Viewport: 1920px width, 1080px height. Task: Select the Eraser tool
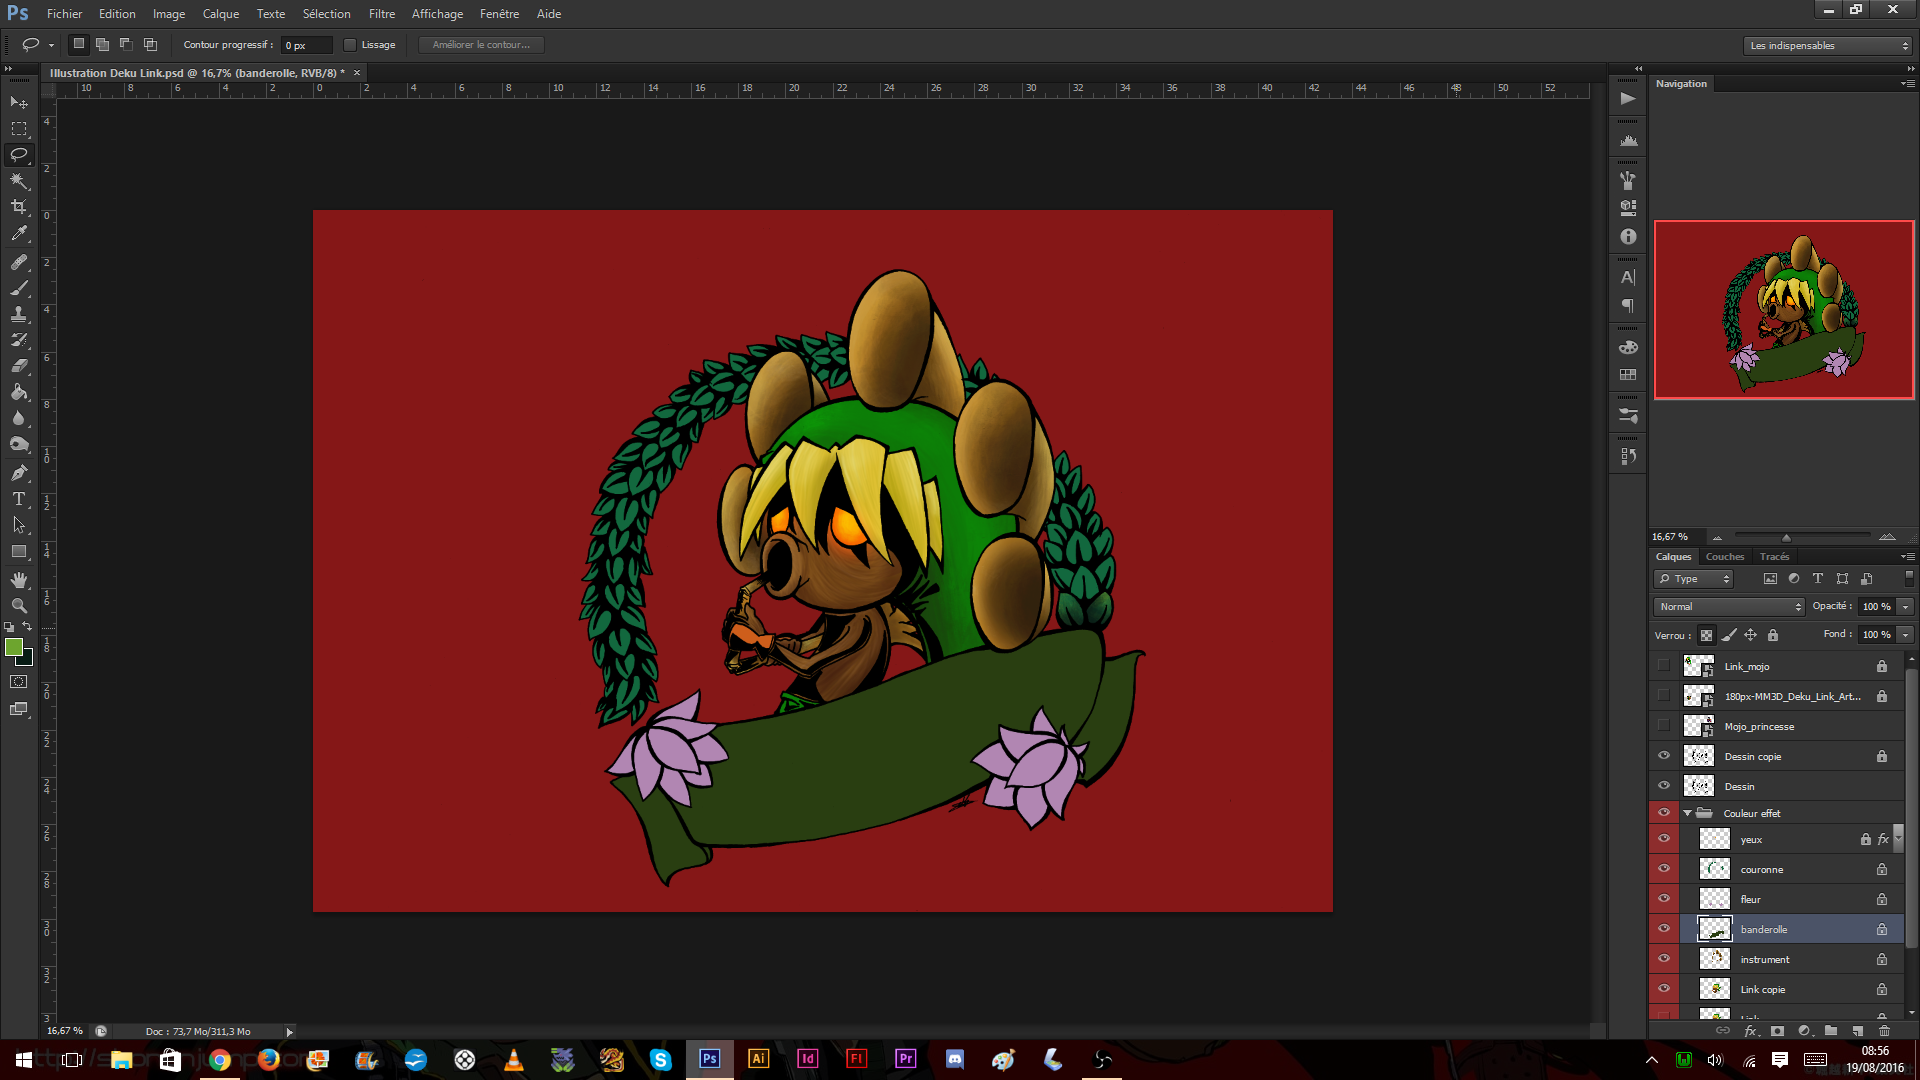[18, 365]
